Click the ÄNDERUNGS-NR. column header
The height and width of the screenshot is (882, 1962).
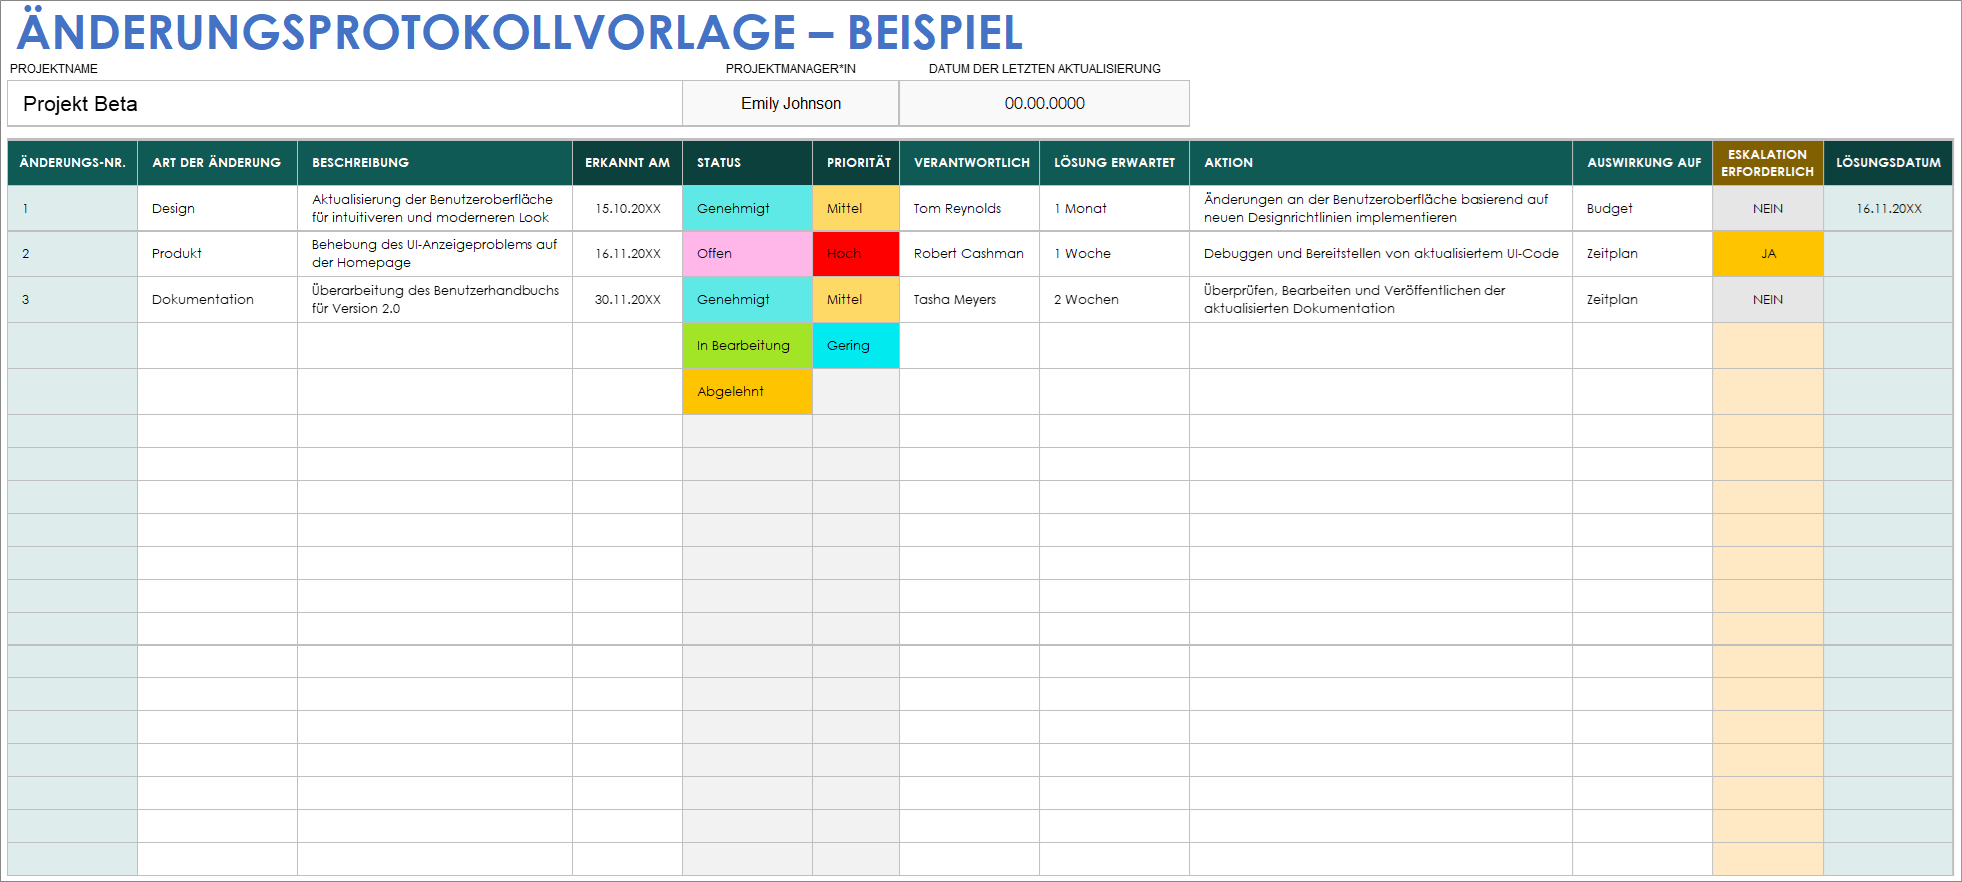click(73, 163)
